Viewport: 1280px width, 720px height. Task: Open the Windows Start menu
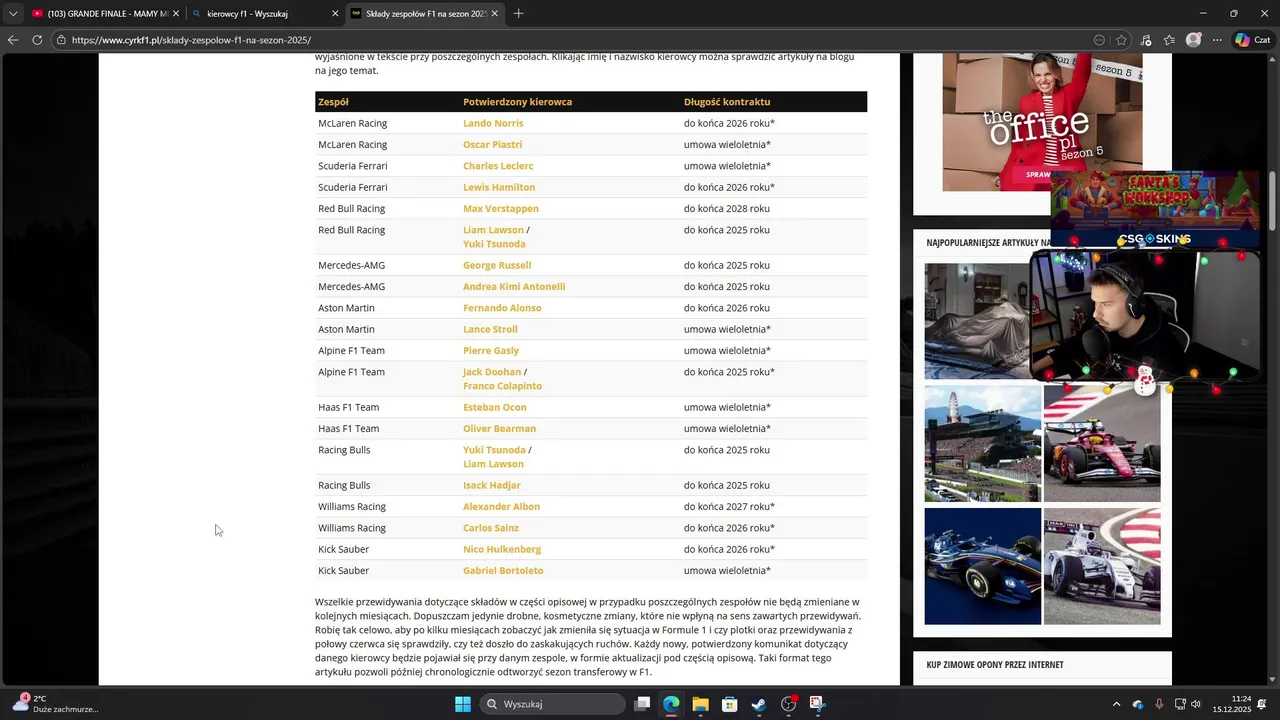click(x=463, y=704)
